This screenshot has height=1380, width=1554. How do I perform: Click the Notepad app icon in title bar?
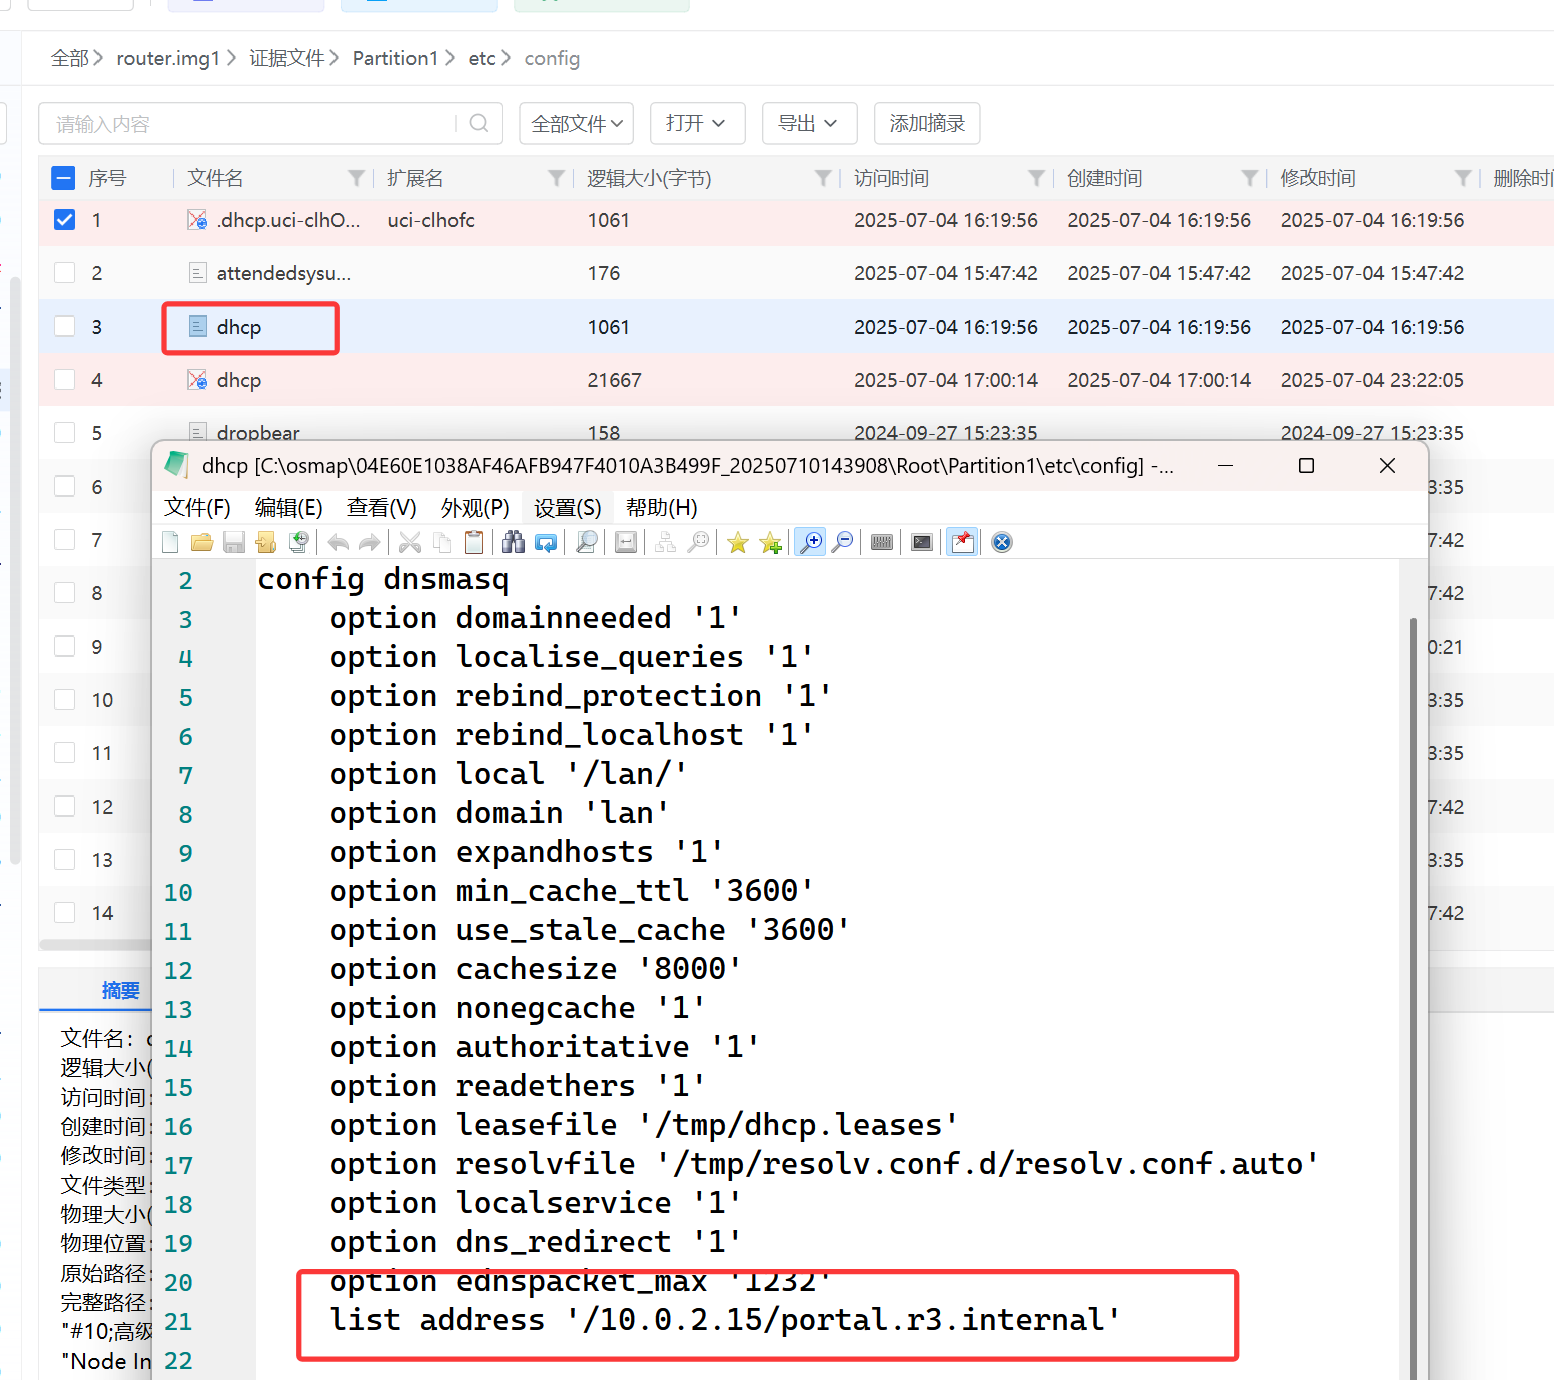click(177, 465)
